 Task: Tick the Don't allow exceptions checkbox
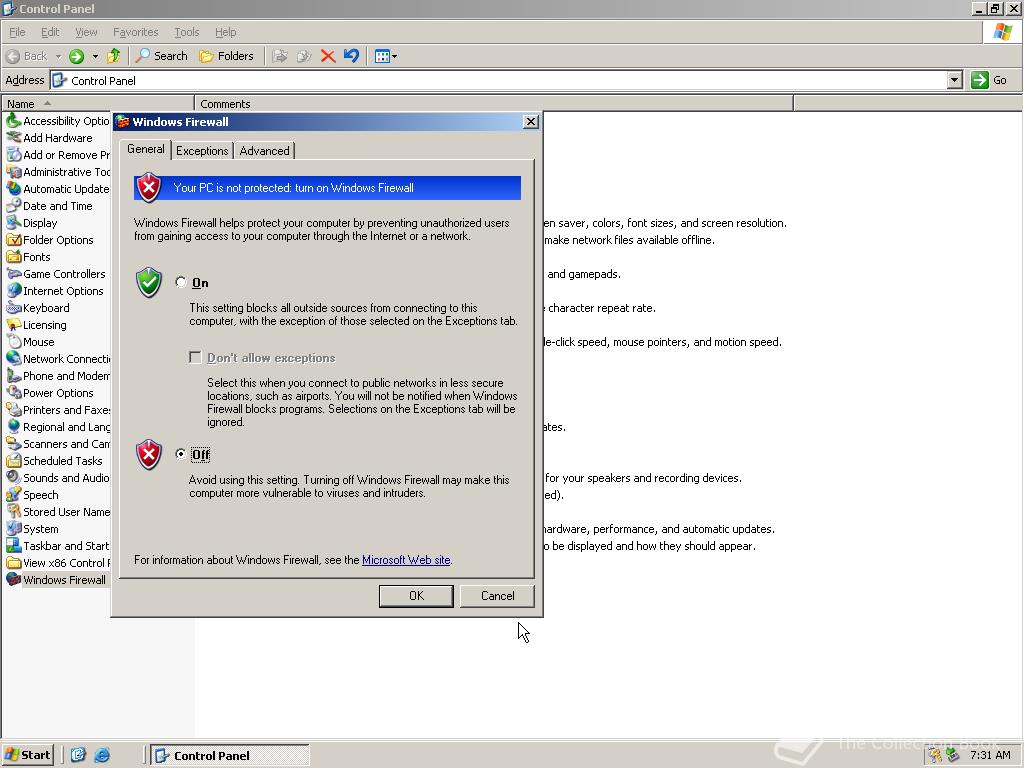pos(195,357)
